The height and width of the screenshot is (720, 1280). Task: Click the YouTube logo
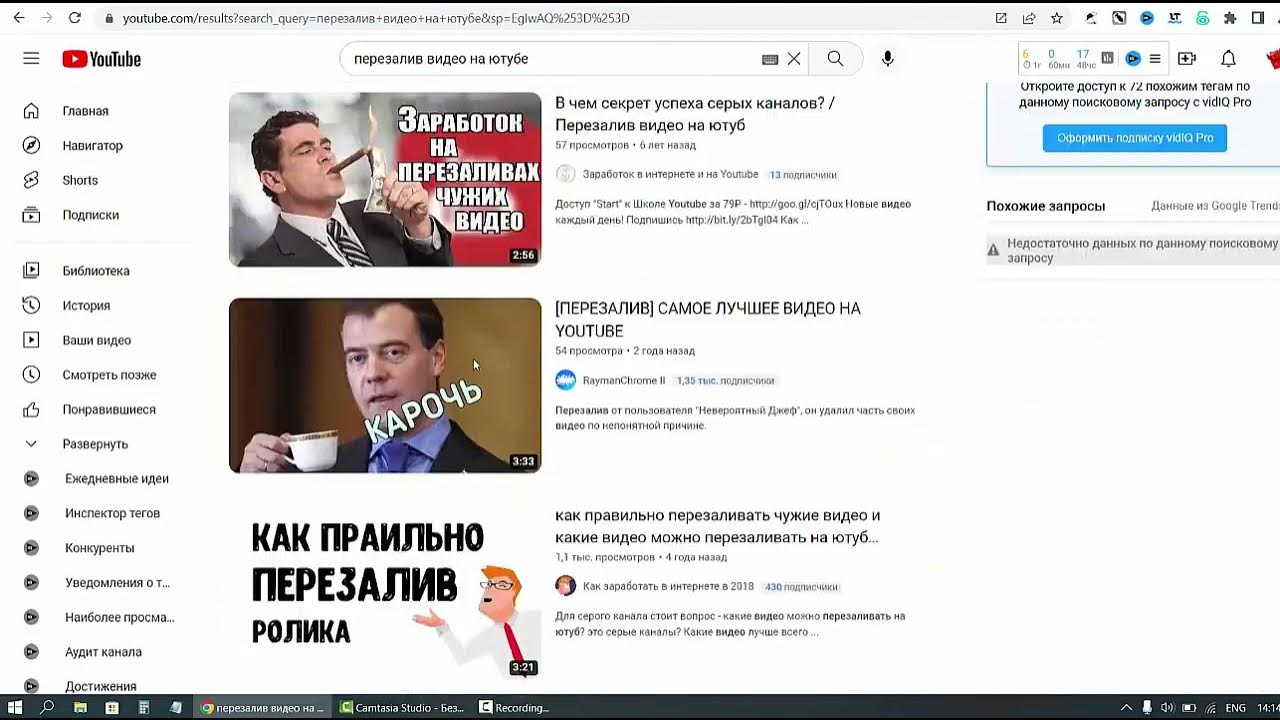(101, 59)
